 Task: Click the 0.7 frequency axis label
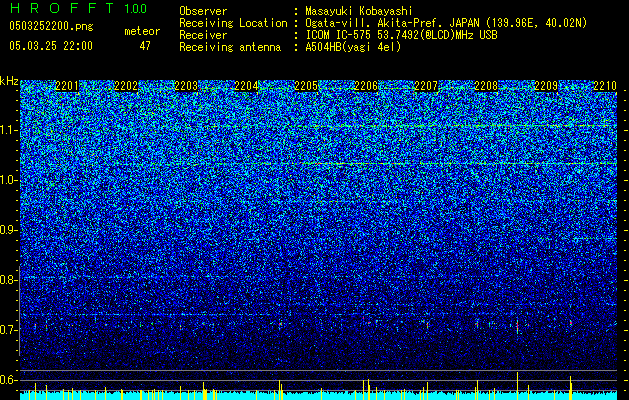point(7,330)
